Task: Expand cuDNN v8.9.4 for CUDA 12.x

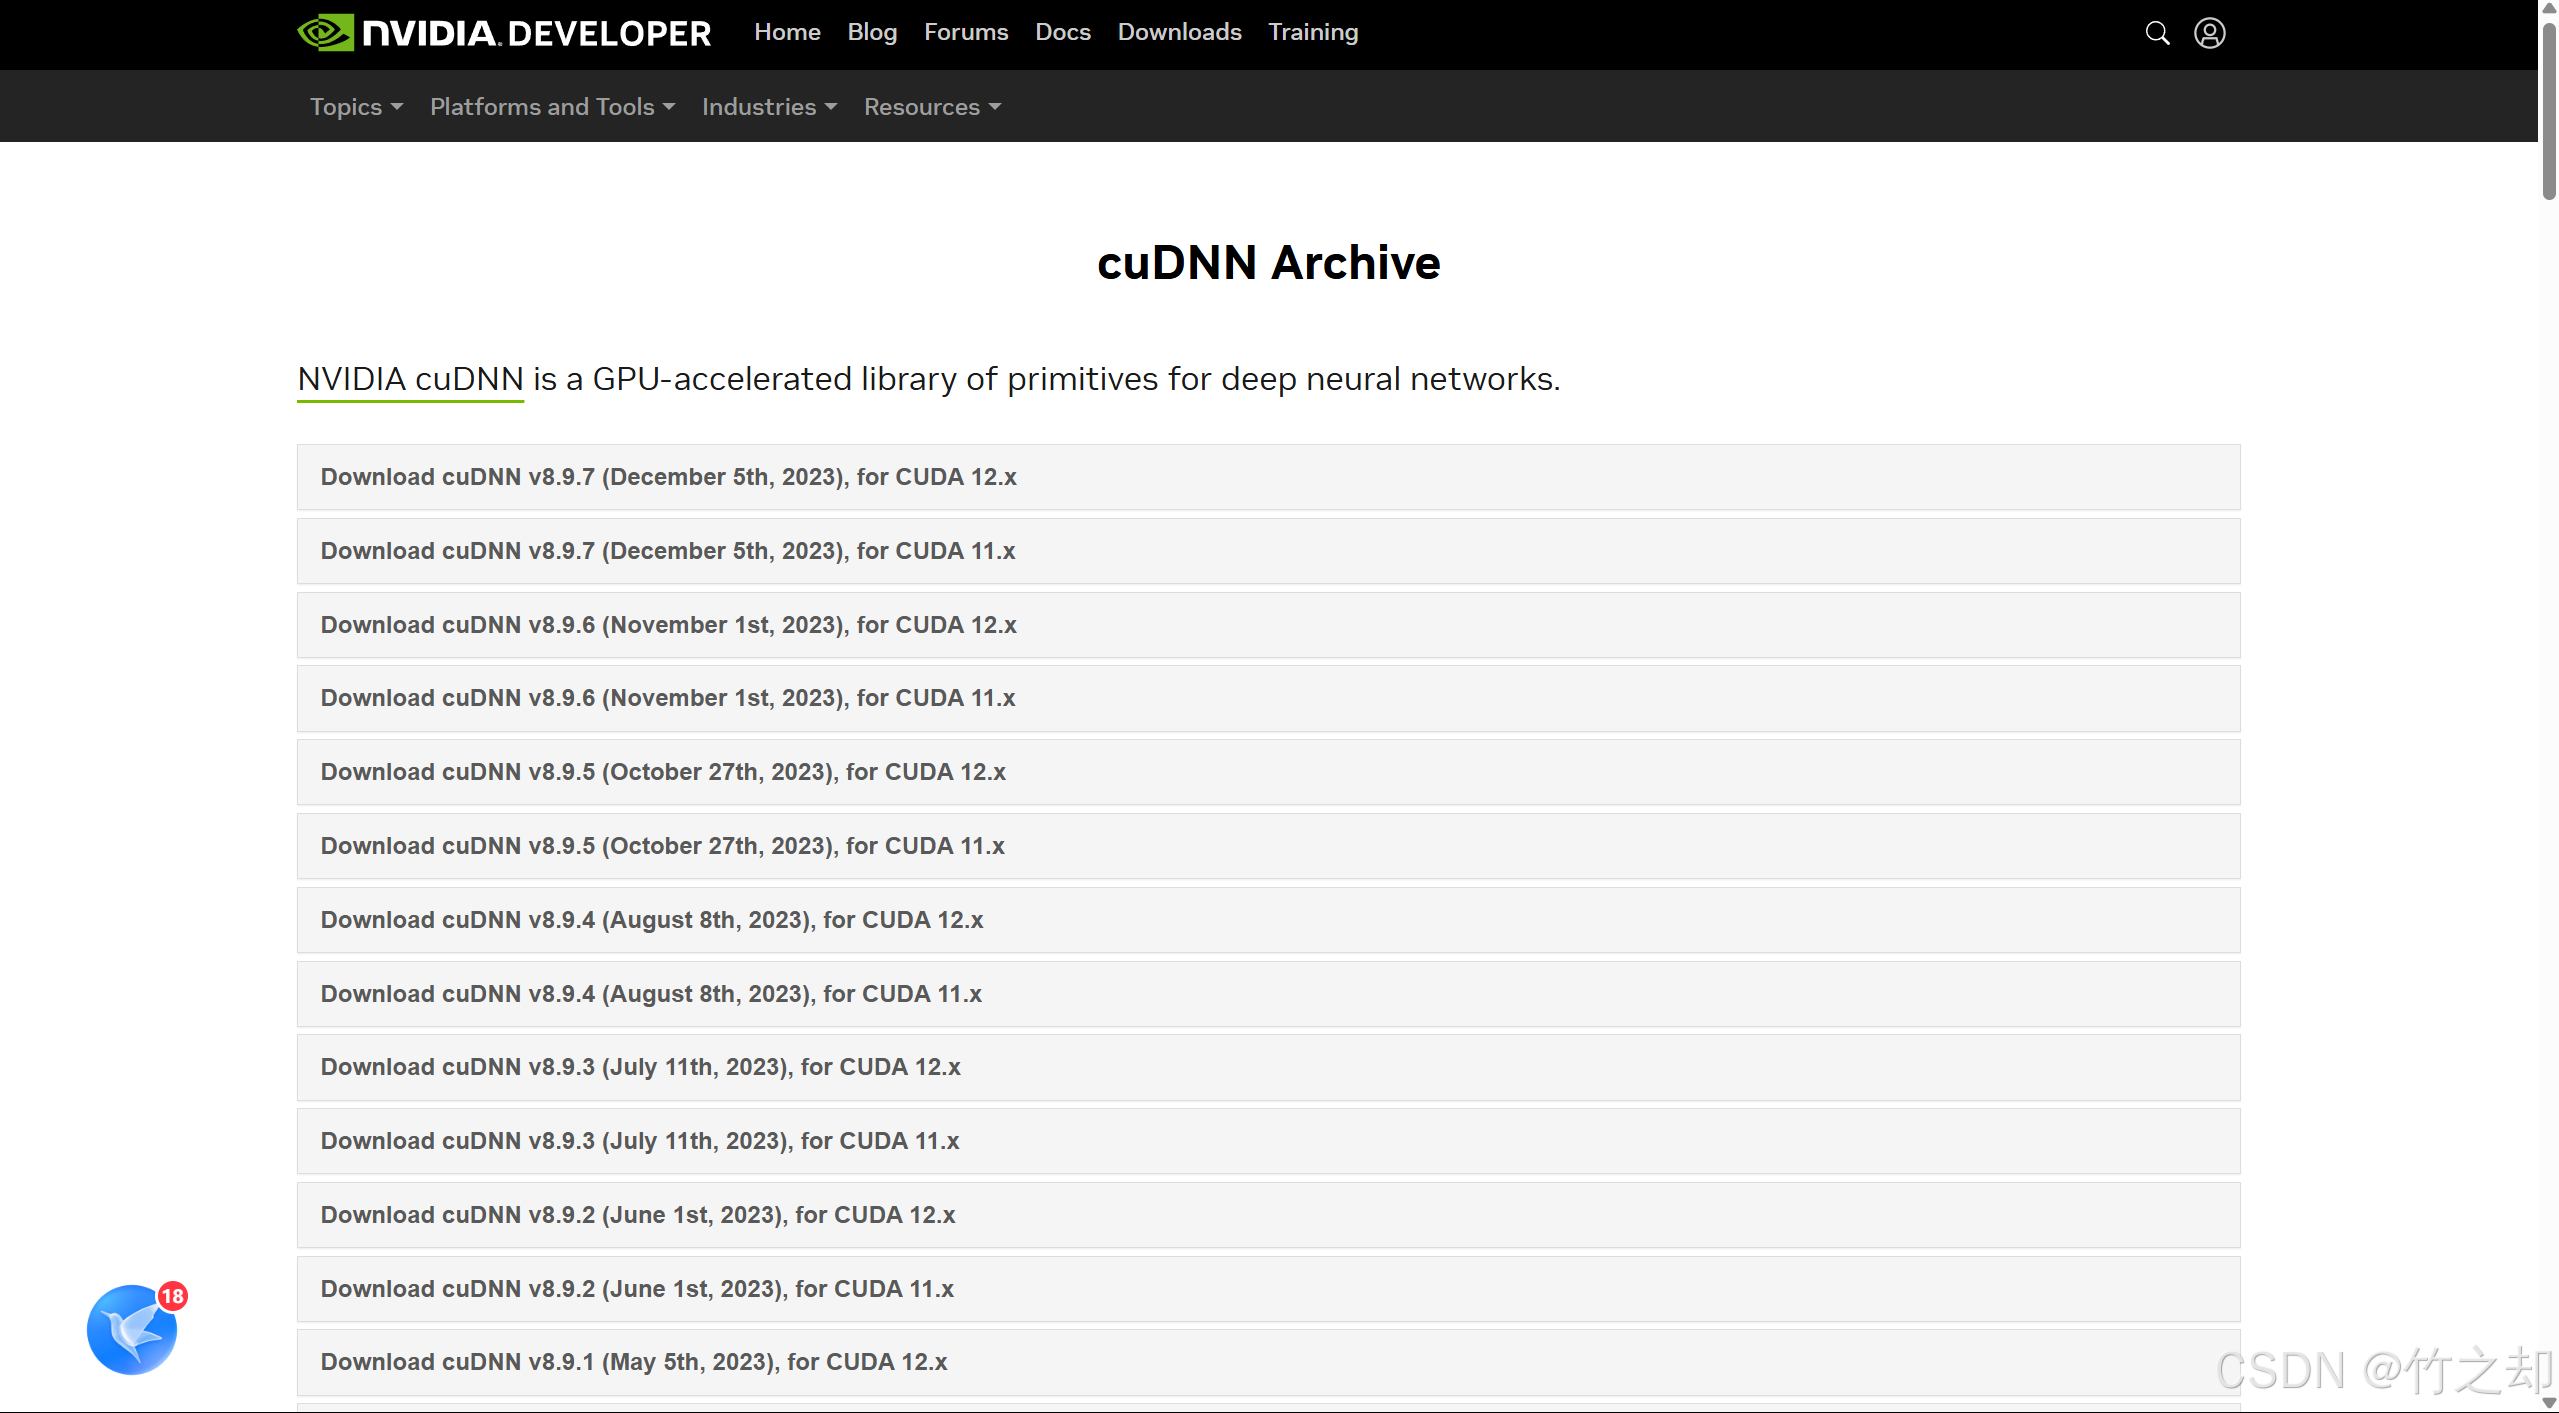Action: coord(652,920)
